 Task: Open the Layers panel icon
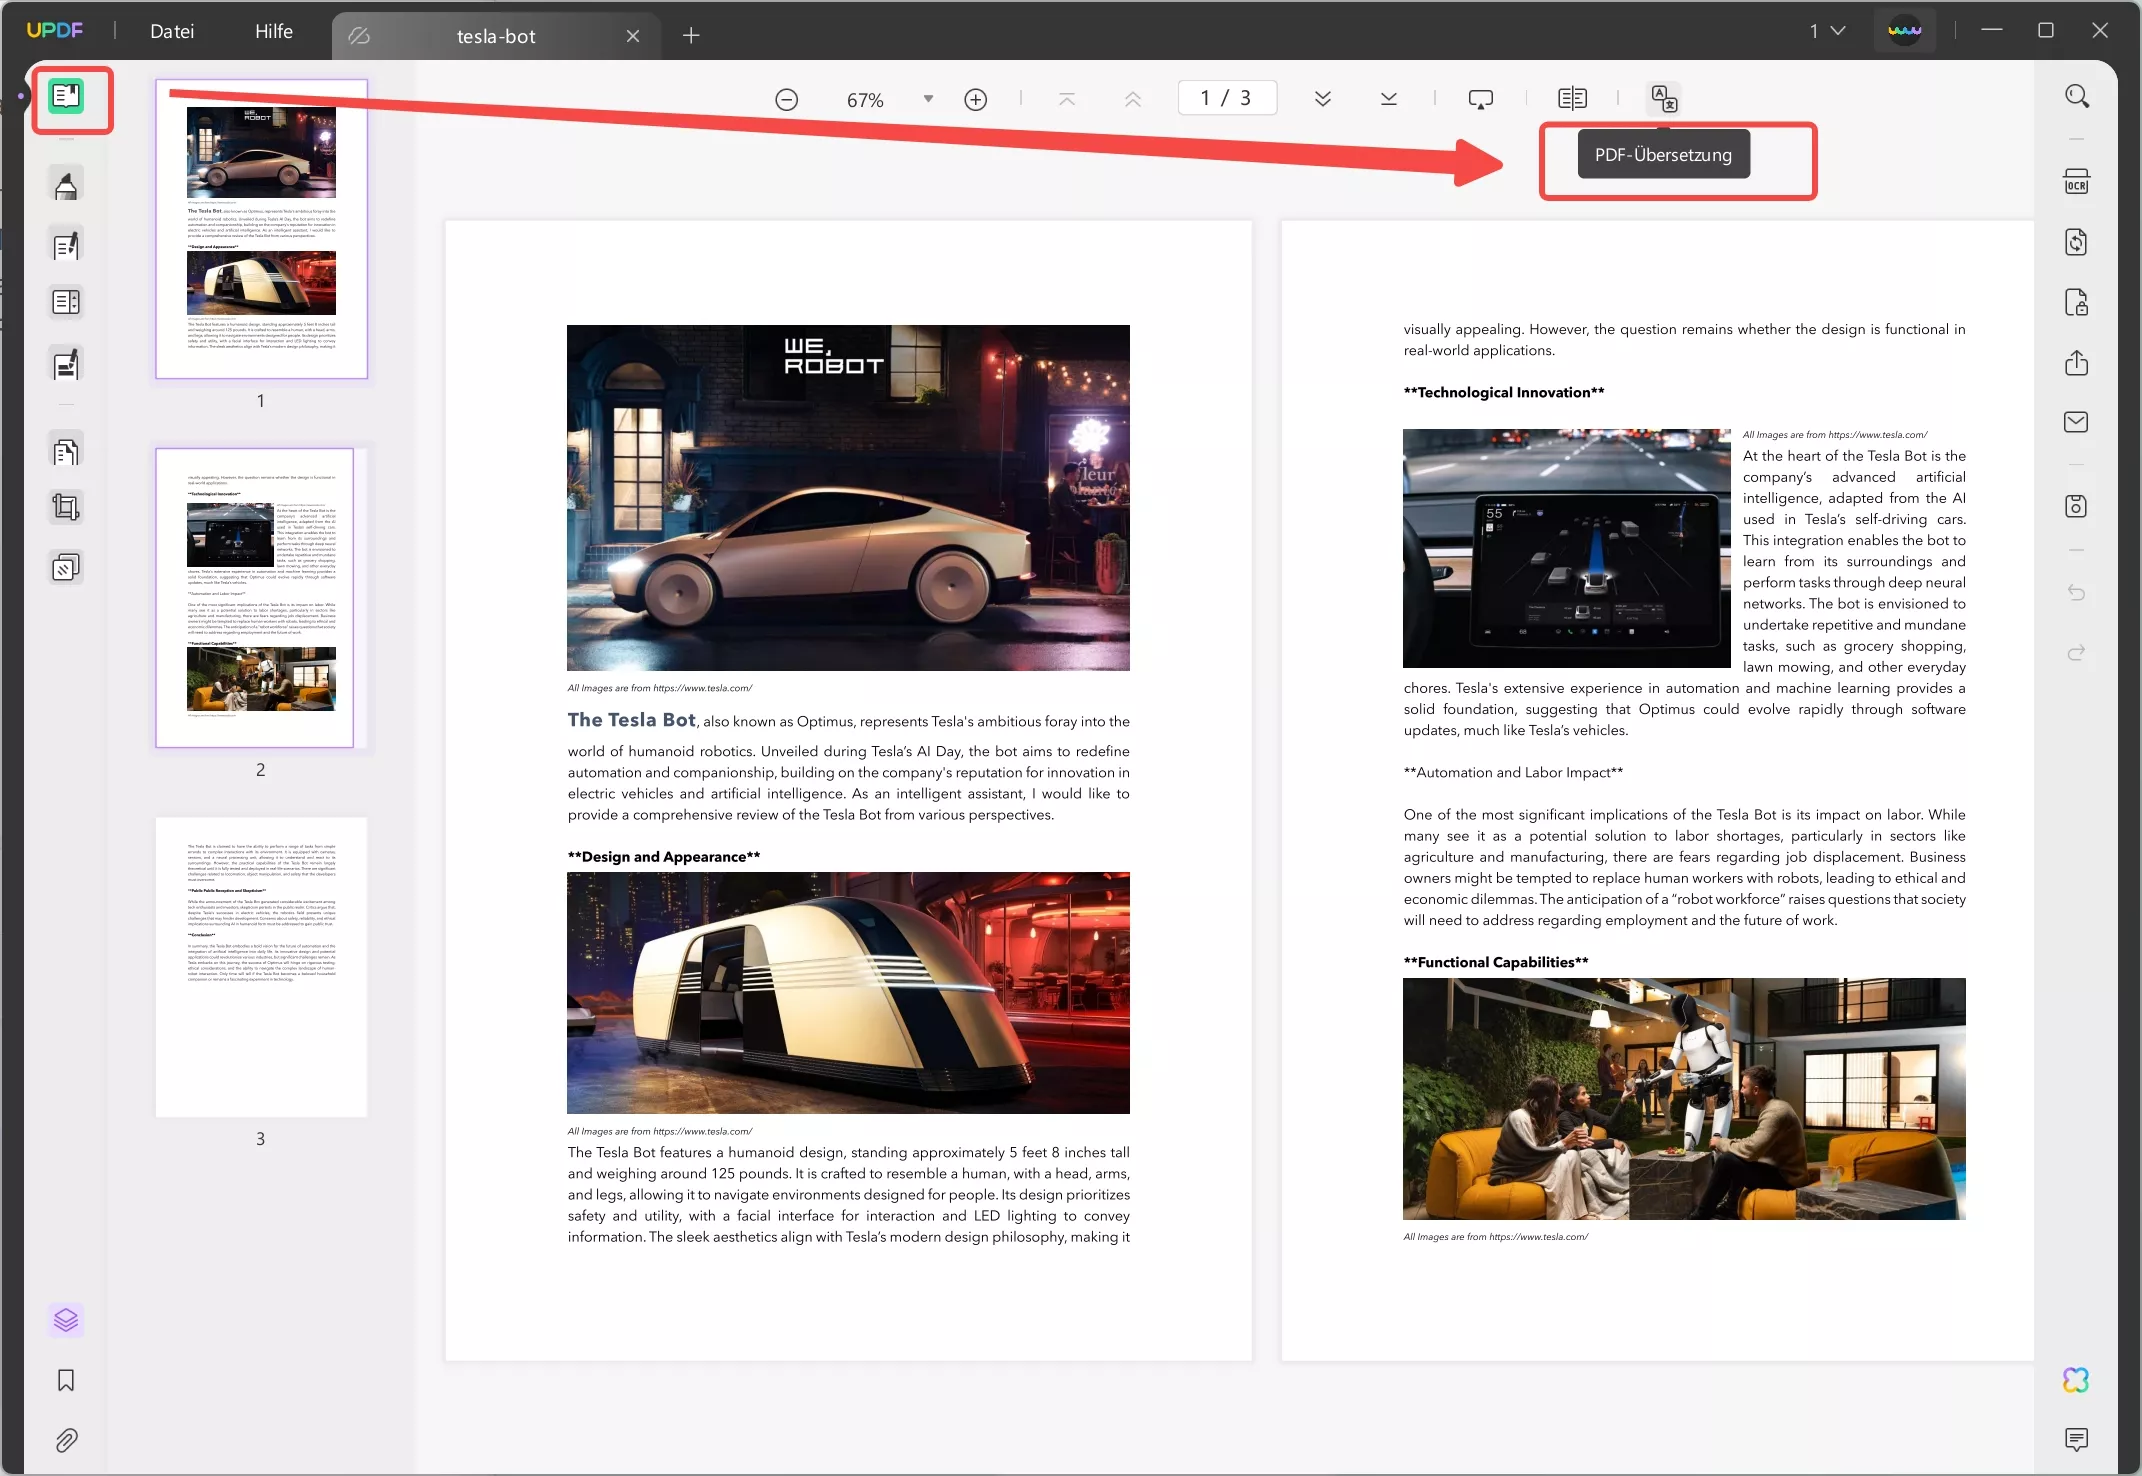(66, 1320)
